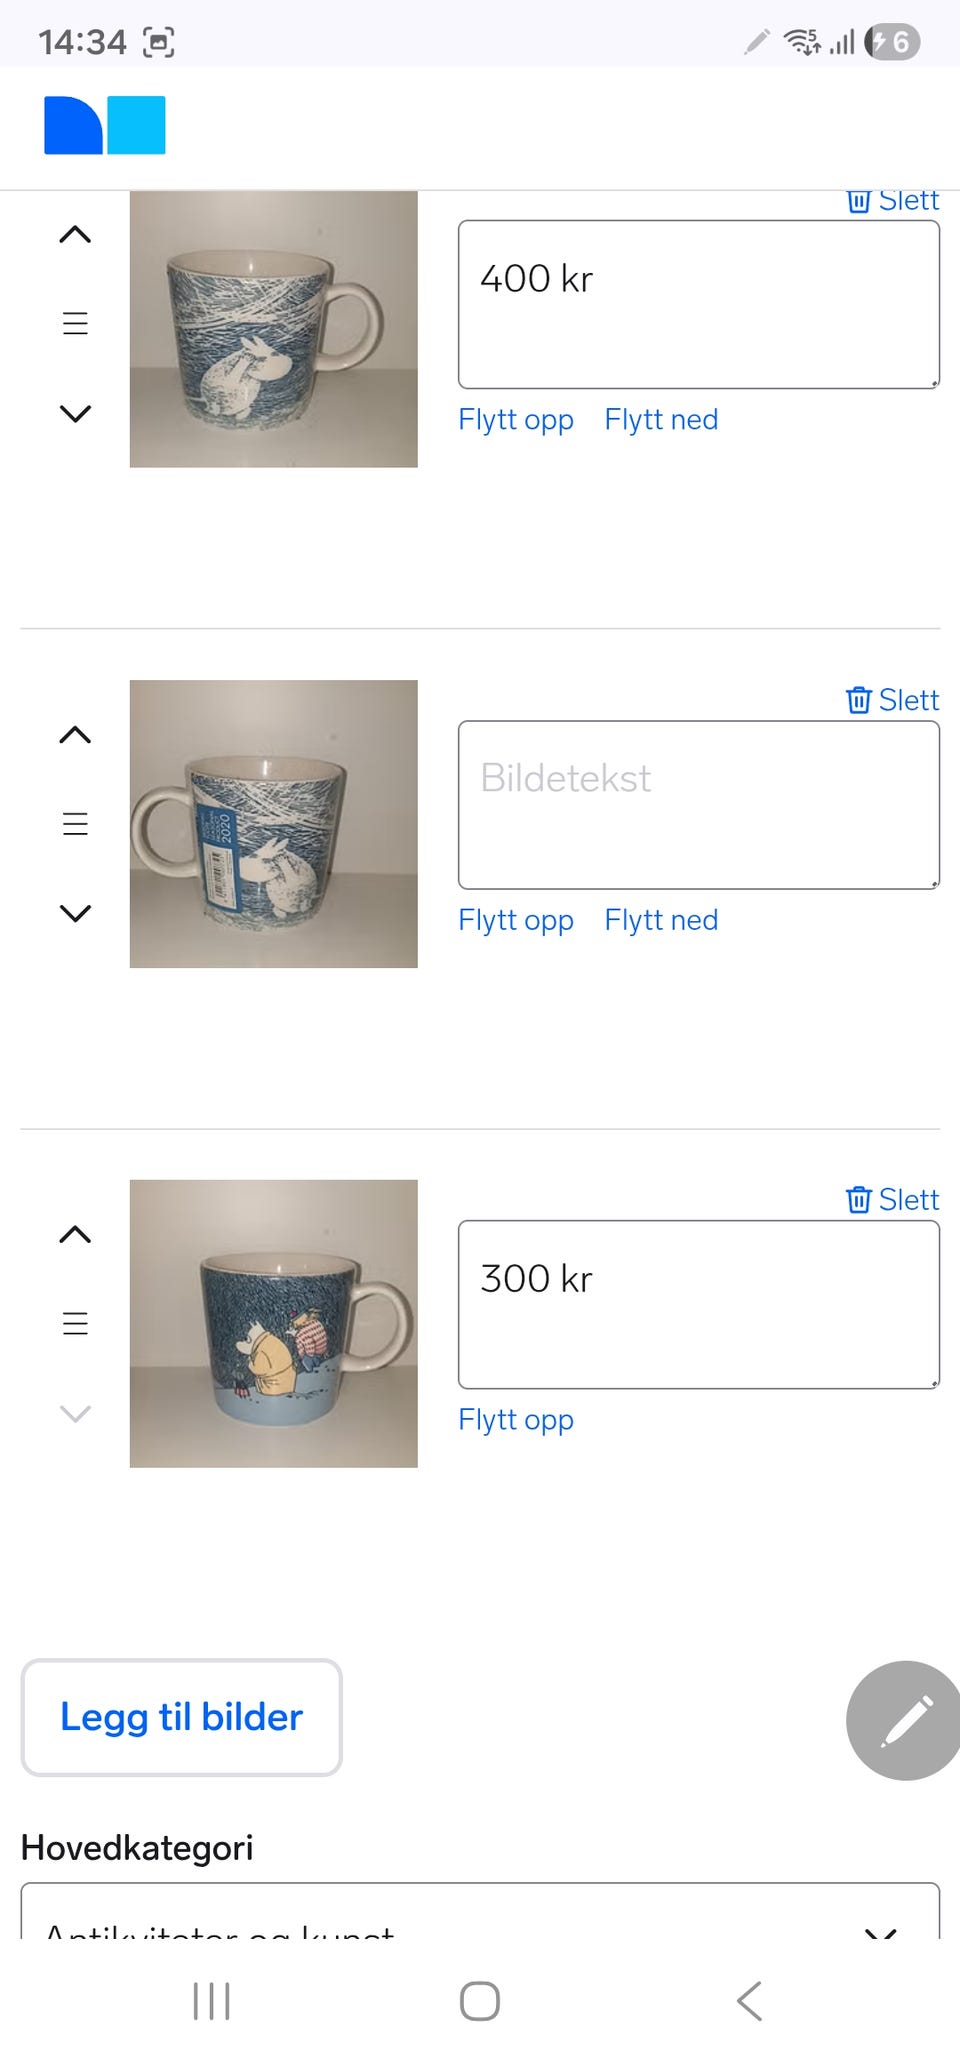Focus the empty Bildetekst caption field

[x=698, y=804]
